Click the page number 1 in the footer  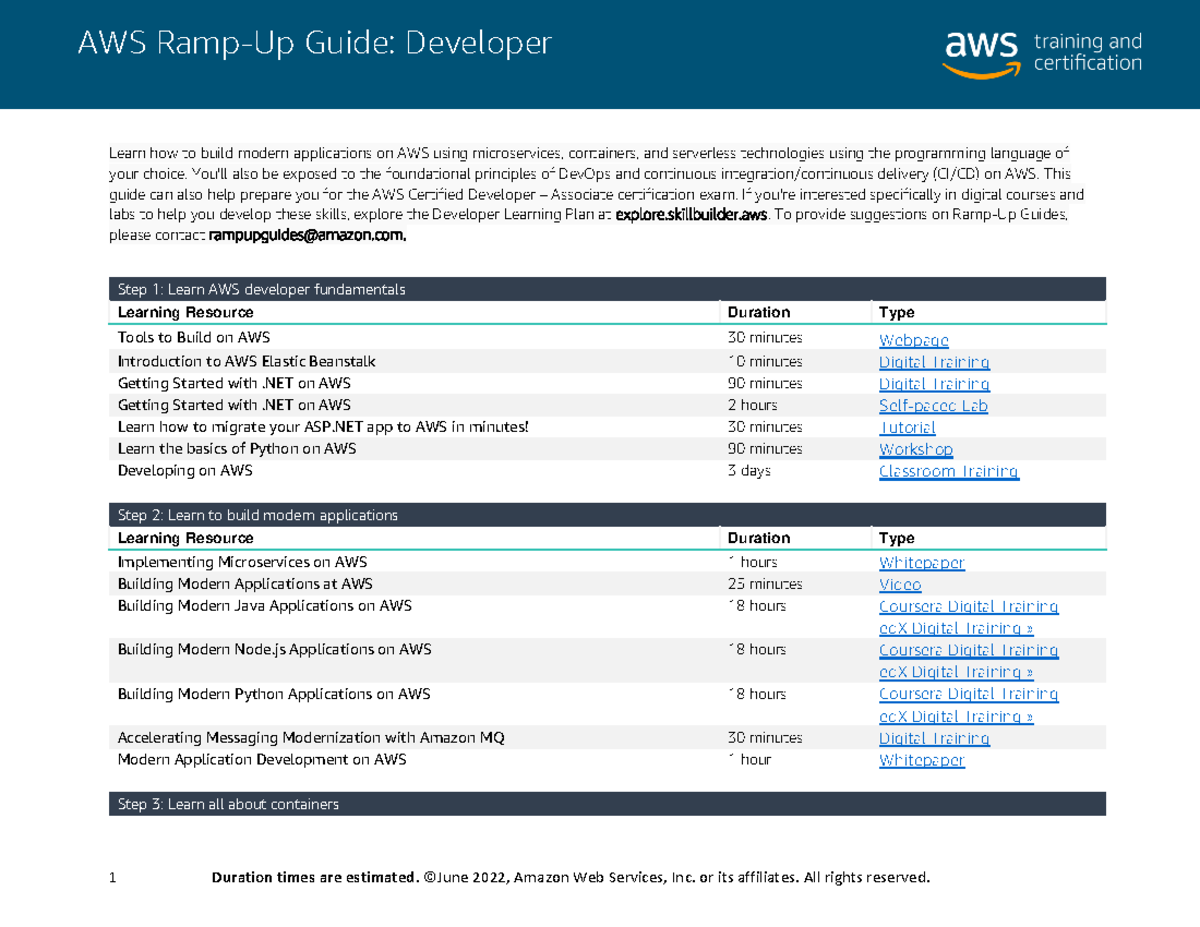coord(110,876)
